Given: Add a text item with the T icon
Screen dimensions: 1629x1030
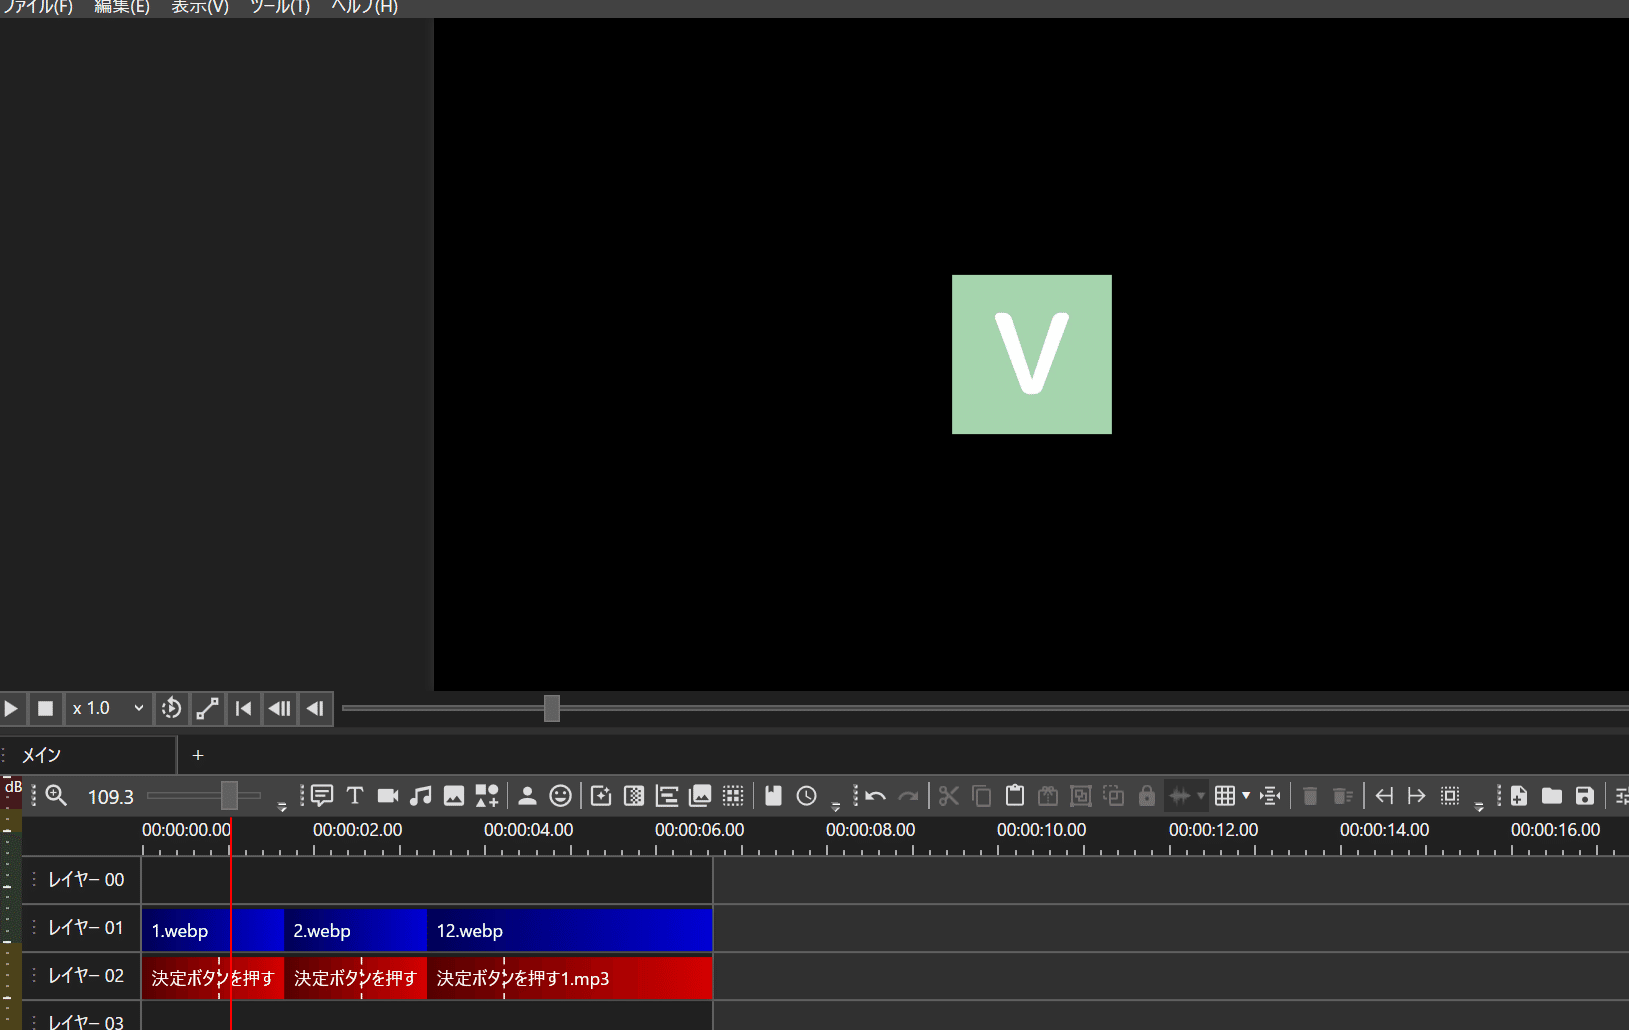Looking at the screenshot, I should point(355,796).
